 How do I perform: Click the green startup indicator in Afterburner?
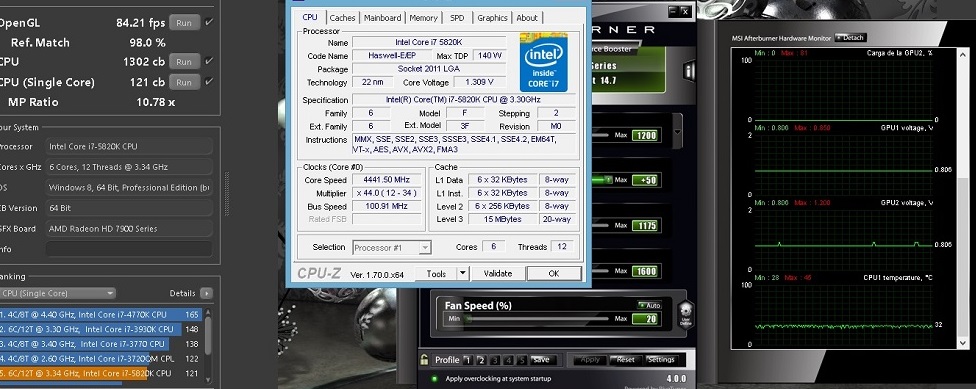click(x=434, y=378)
